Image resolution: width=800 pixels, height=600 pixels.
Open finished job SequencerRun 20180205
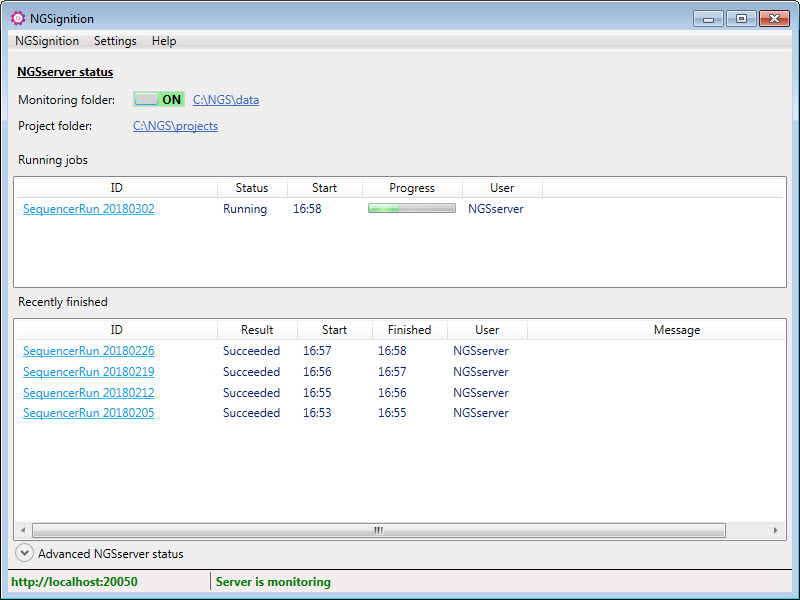click(x=88, y=413)
